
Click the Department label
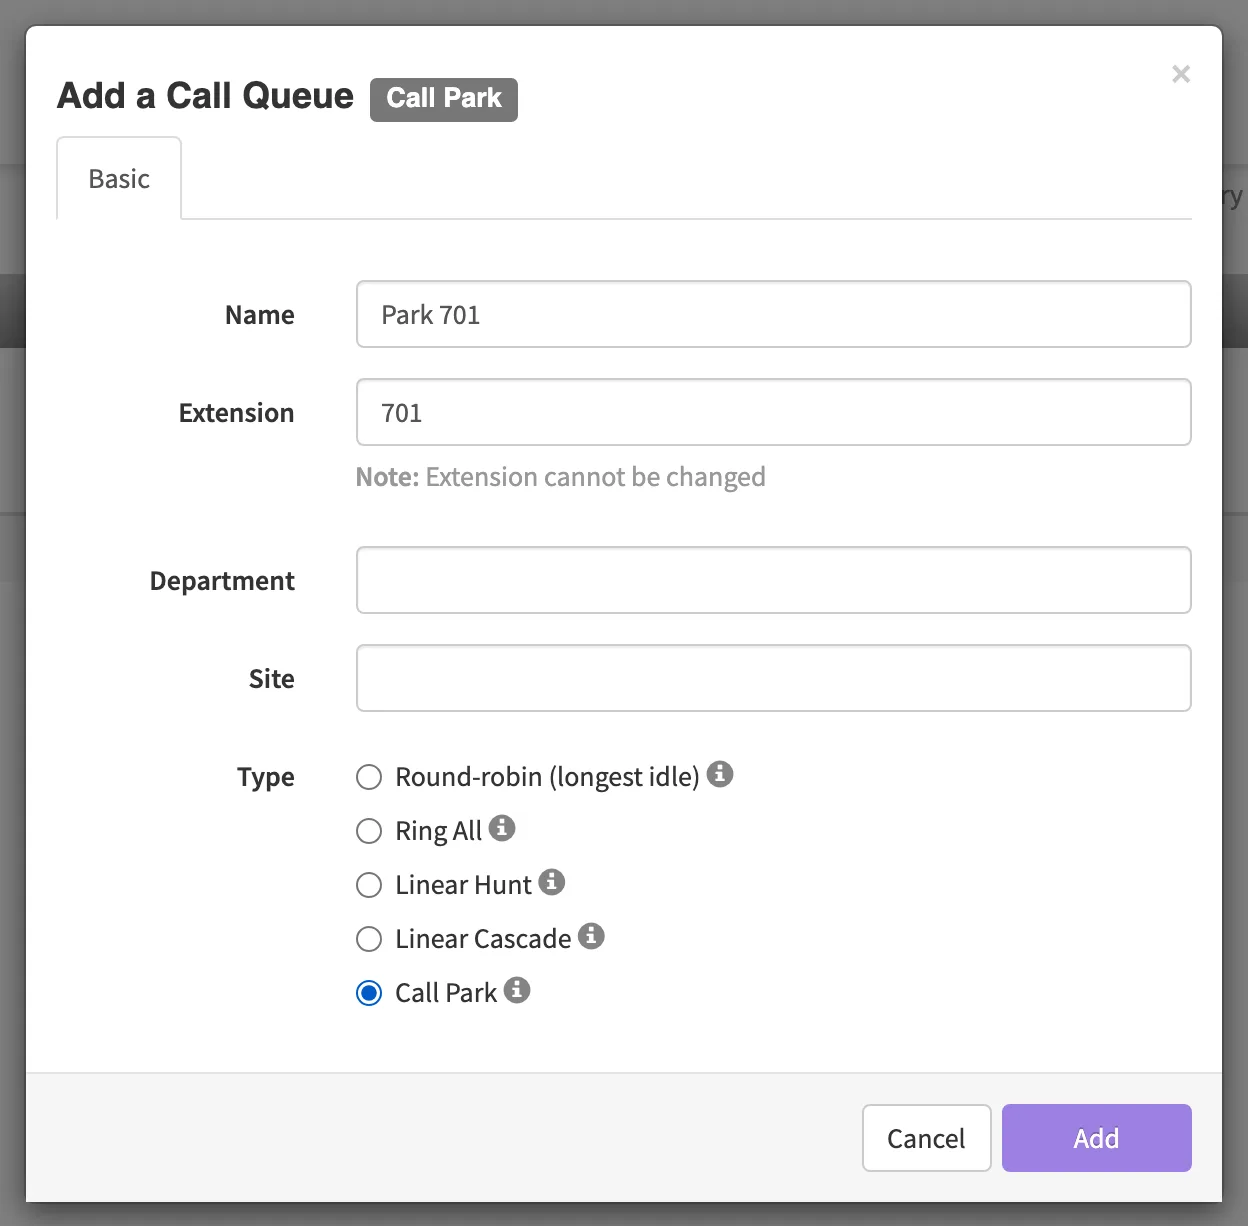[222, 581]
